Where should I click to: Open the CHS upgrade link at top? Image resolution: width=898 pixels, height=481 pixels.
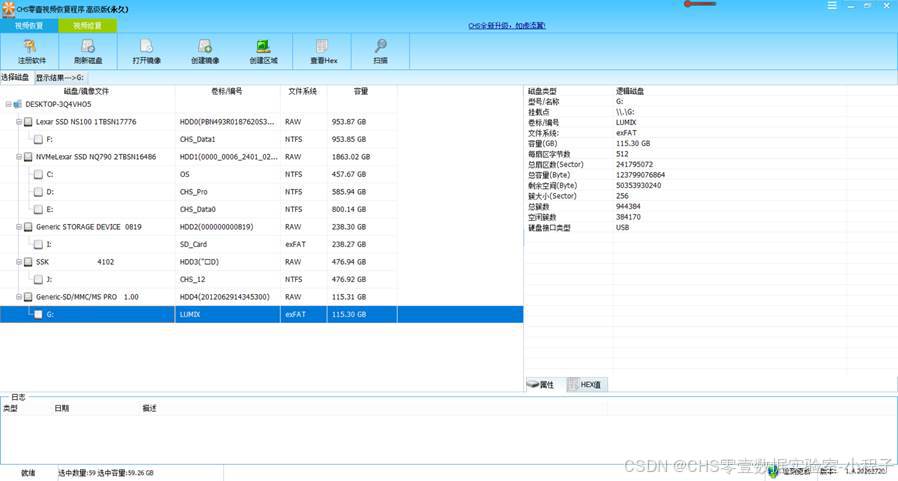[507, 25]
